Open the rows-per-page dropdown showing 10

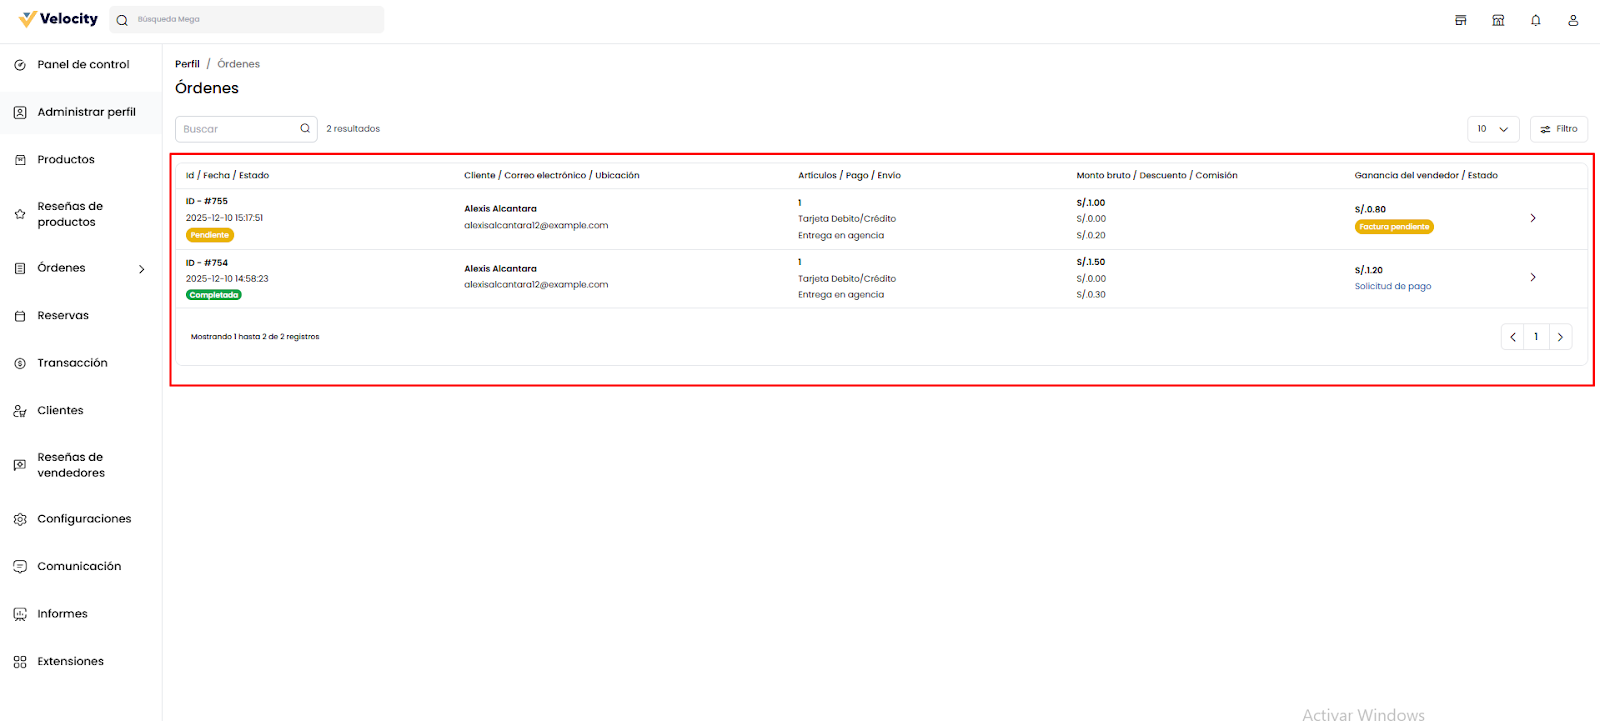coord(1492,129)
